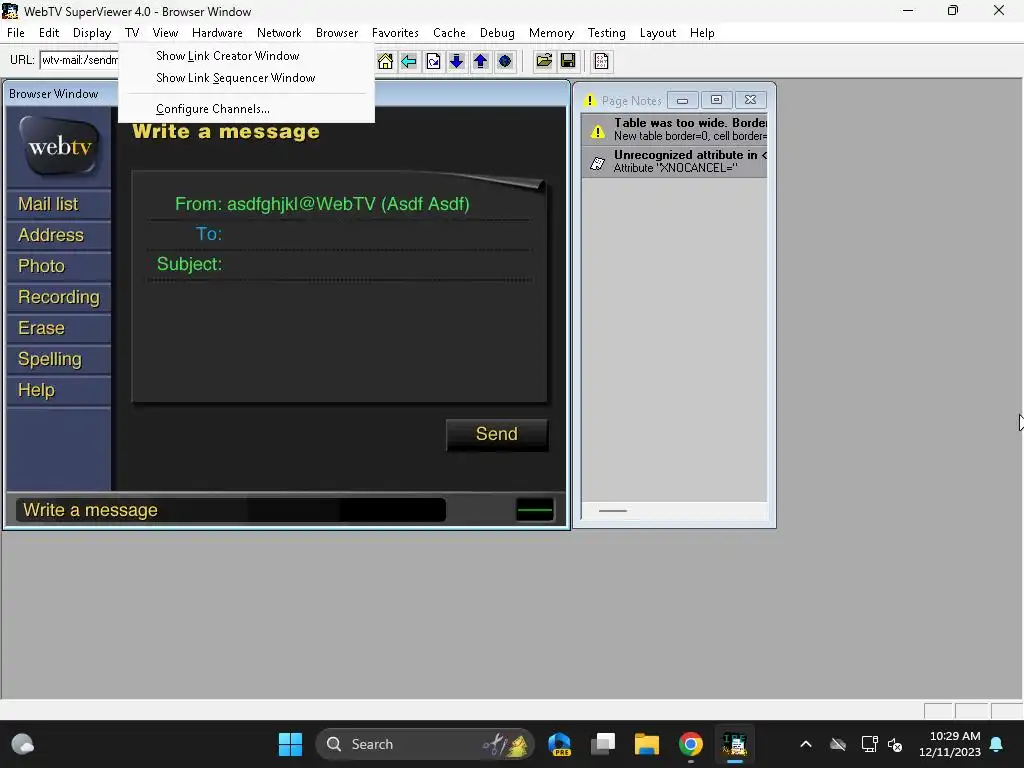Image resolution: width=1024 pixels, height=768 pixels.
Task: Click the WebTV SuperViewer taskbar icon
Action: click(735, 744)
